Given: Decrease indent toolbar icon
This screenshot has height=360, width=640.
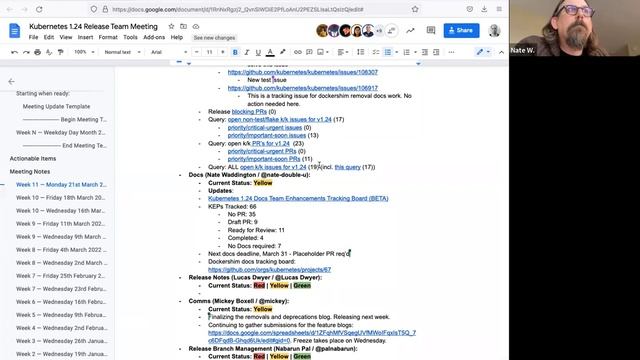Looking at the screenshot, I should pos(425,52).
